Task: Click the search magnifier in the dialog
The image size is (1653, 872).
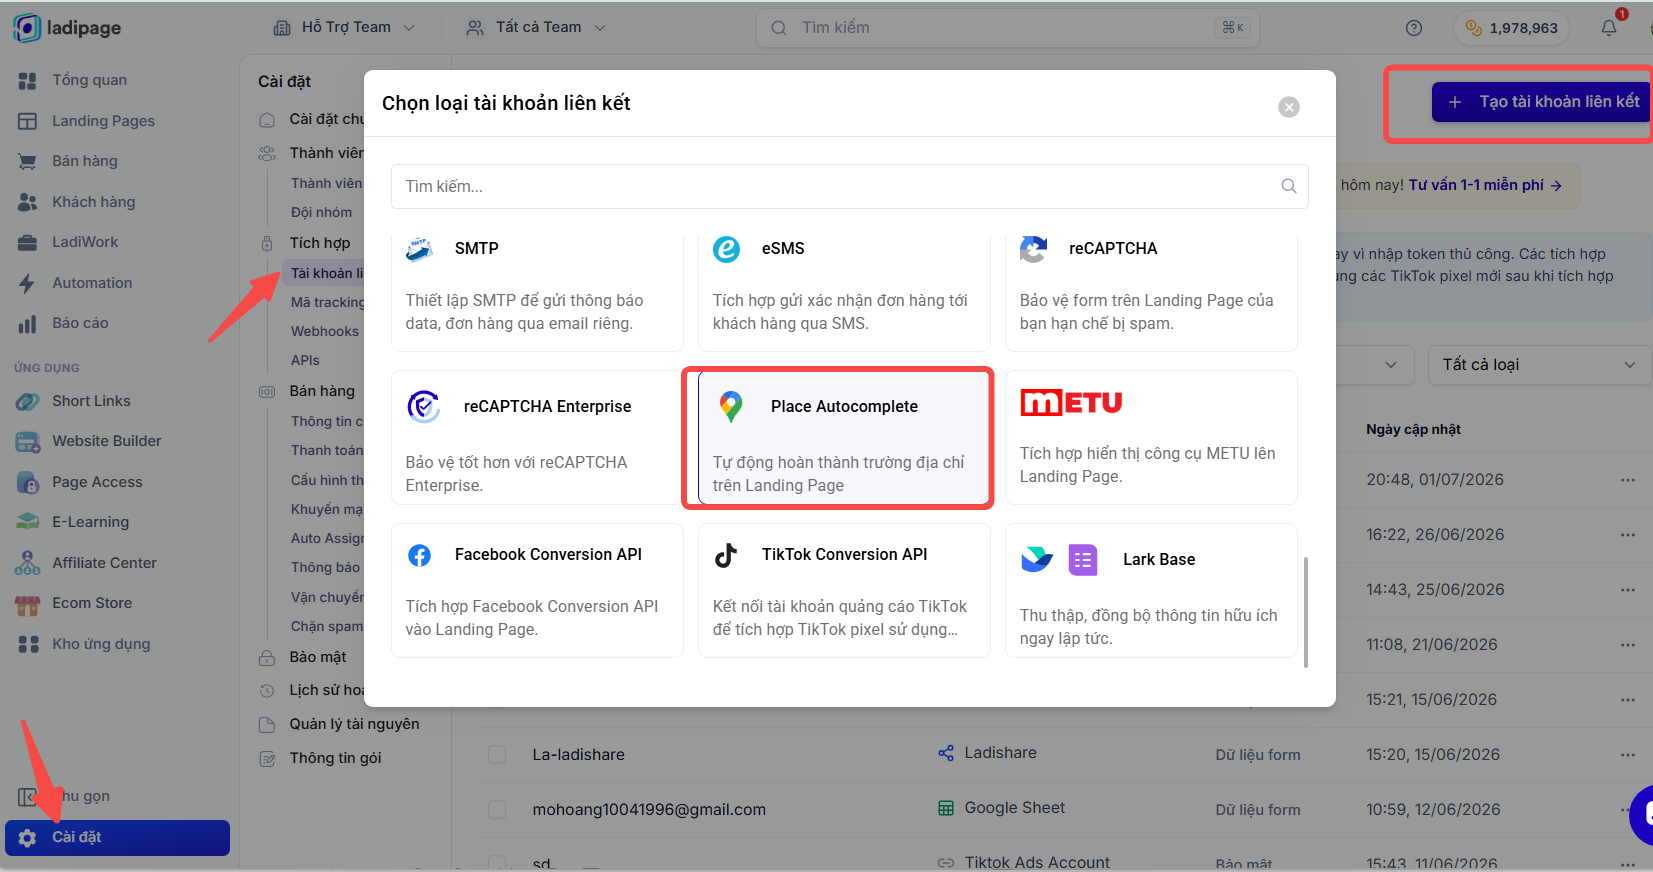Action: pos(1289,186)
